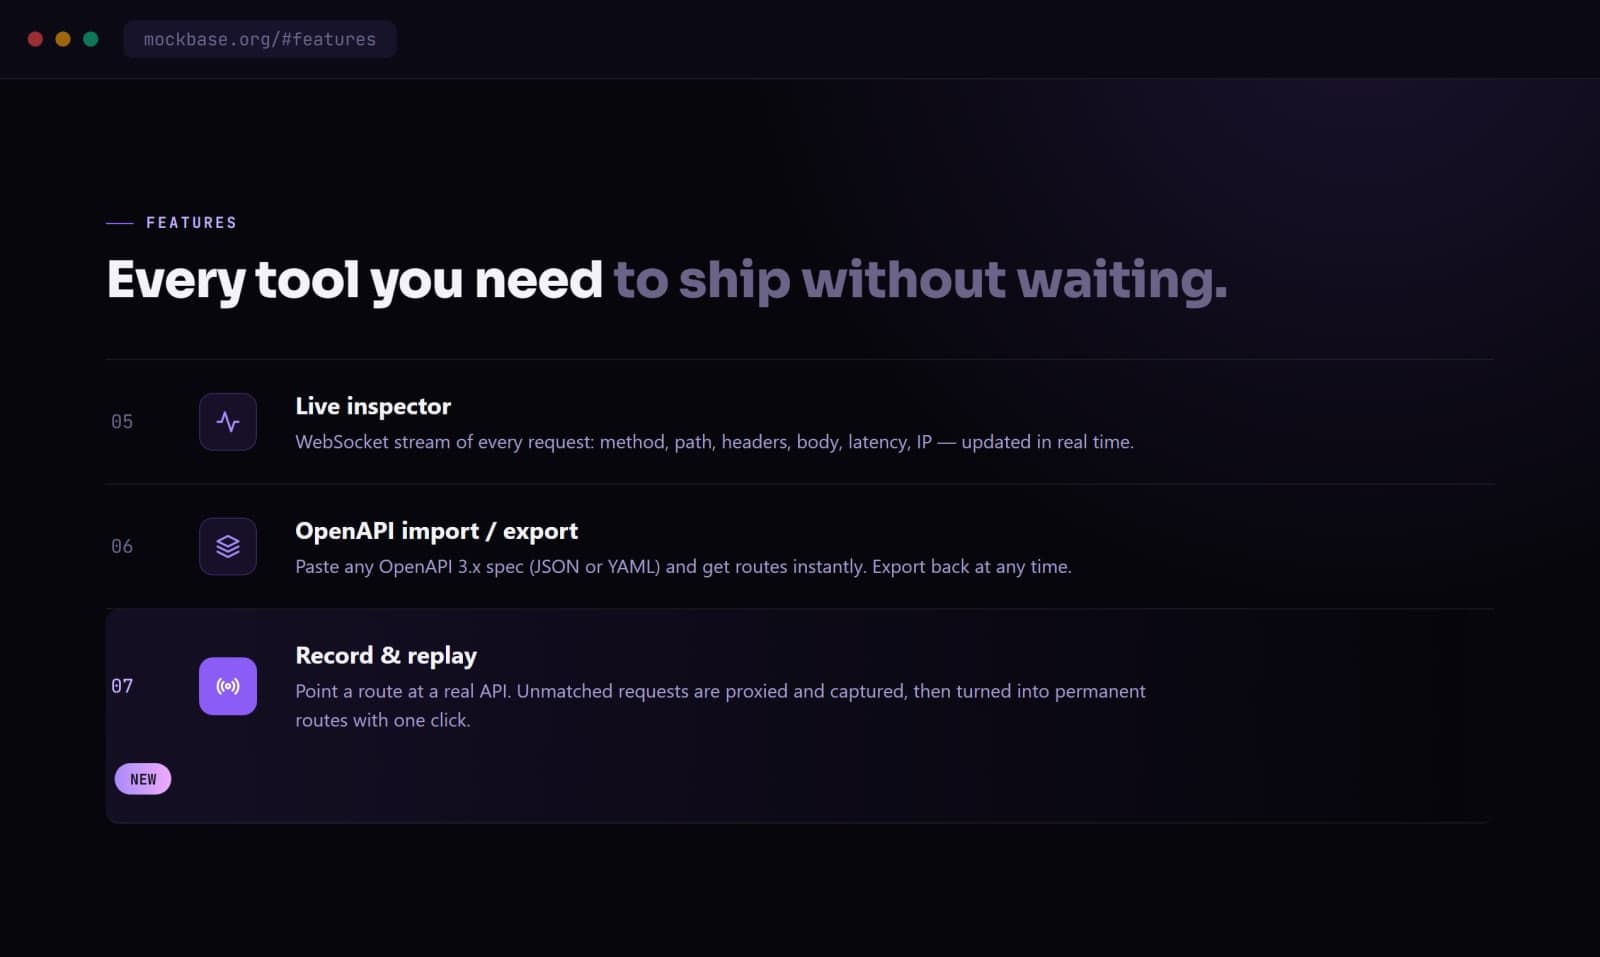The image size is (1600, 957).
Task: Click the mockbase.org/#features address bar
Action: click(x=260, y=39)
